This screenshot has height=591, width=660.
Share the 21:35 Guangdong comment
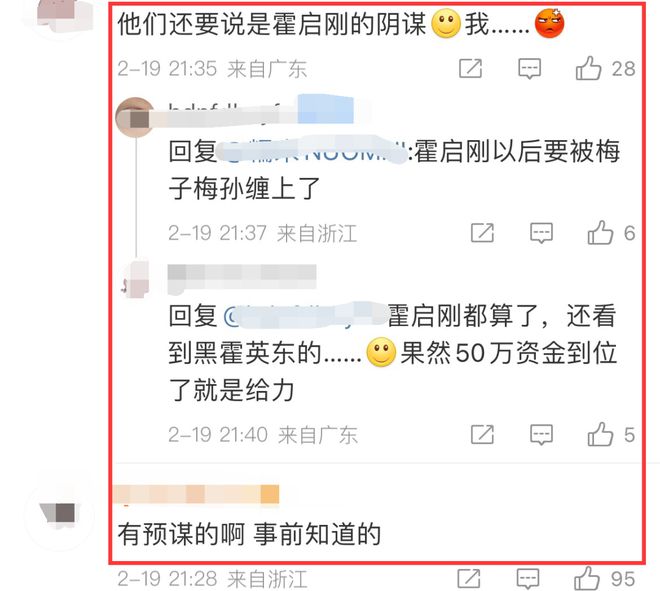470,69
